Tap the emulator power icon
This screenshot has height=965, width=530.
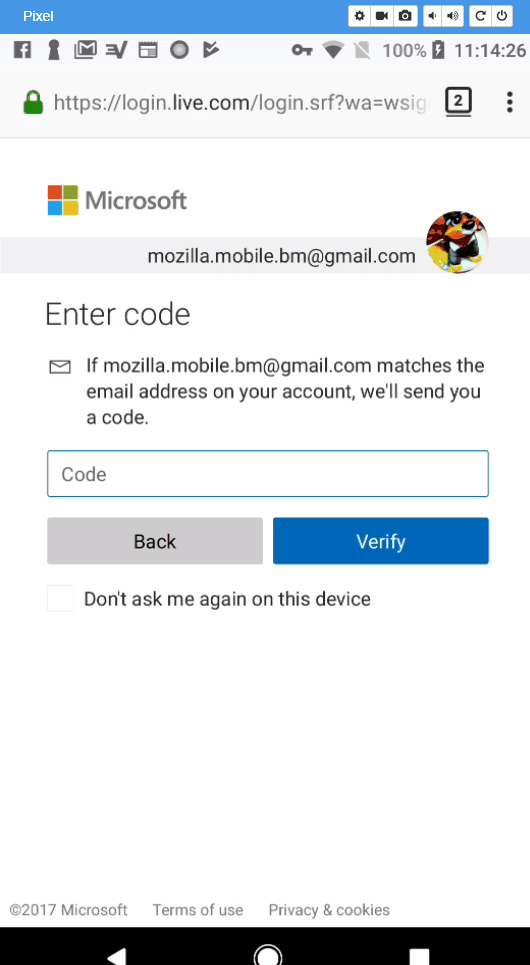point(502,16)
